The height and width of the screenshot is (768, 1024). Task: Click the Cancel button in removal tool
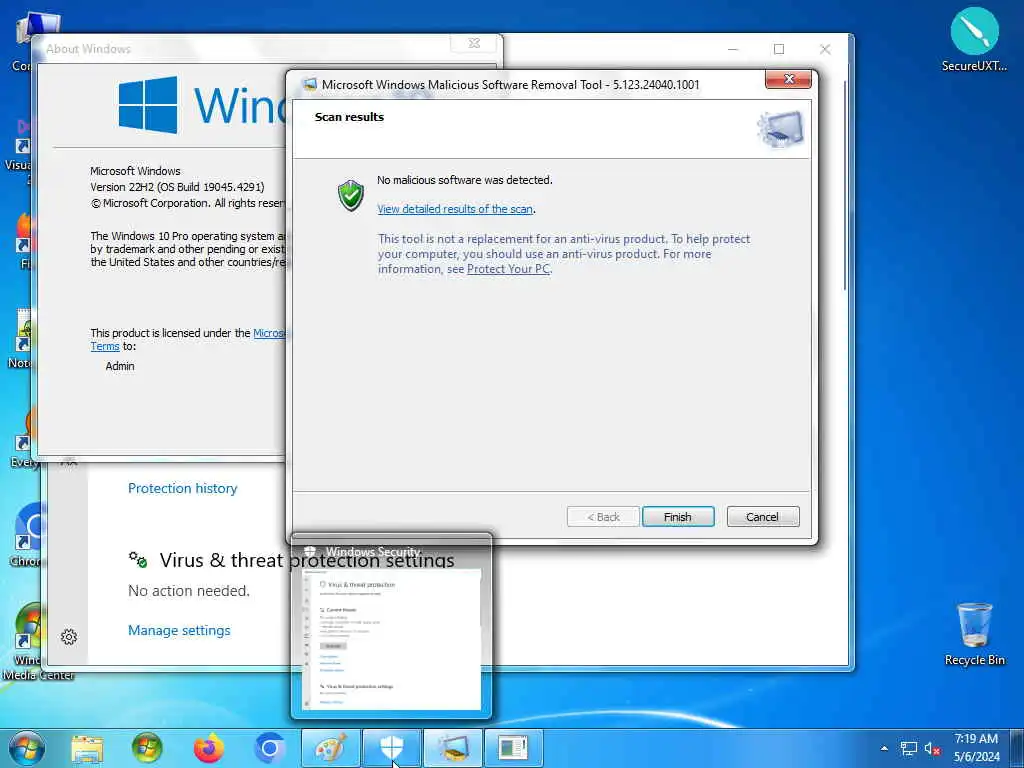point(762,517)
